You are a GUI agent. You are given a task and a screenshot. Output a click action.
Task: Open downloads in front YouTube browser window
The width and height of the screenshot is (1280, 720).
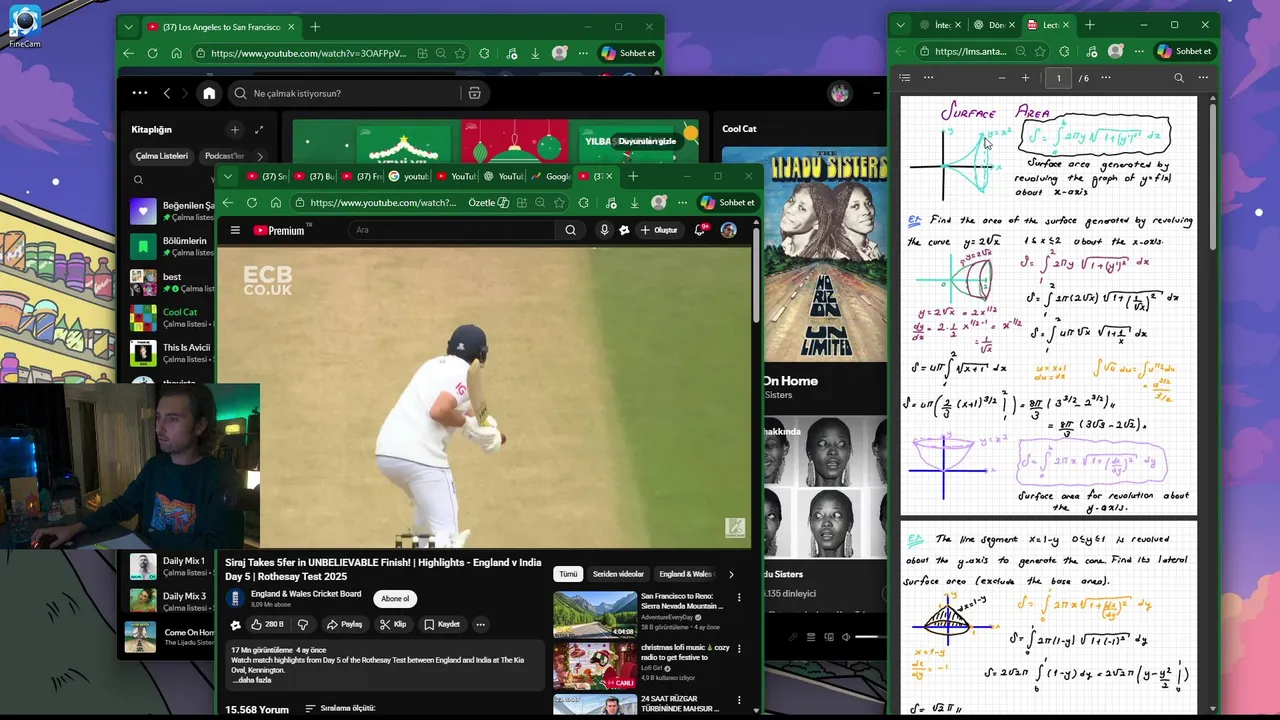click(634, 202)
